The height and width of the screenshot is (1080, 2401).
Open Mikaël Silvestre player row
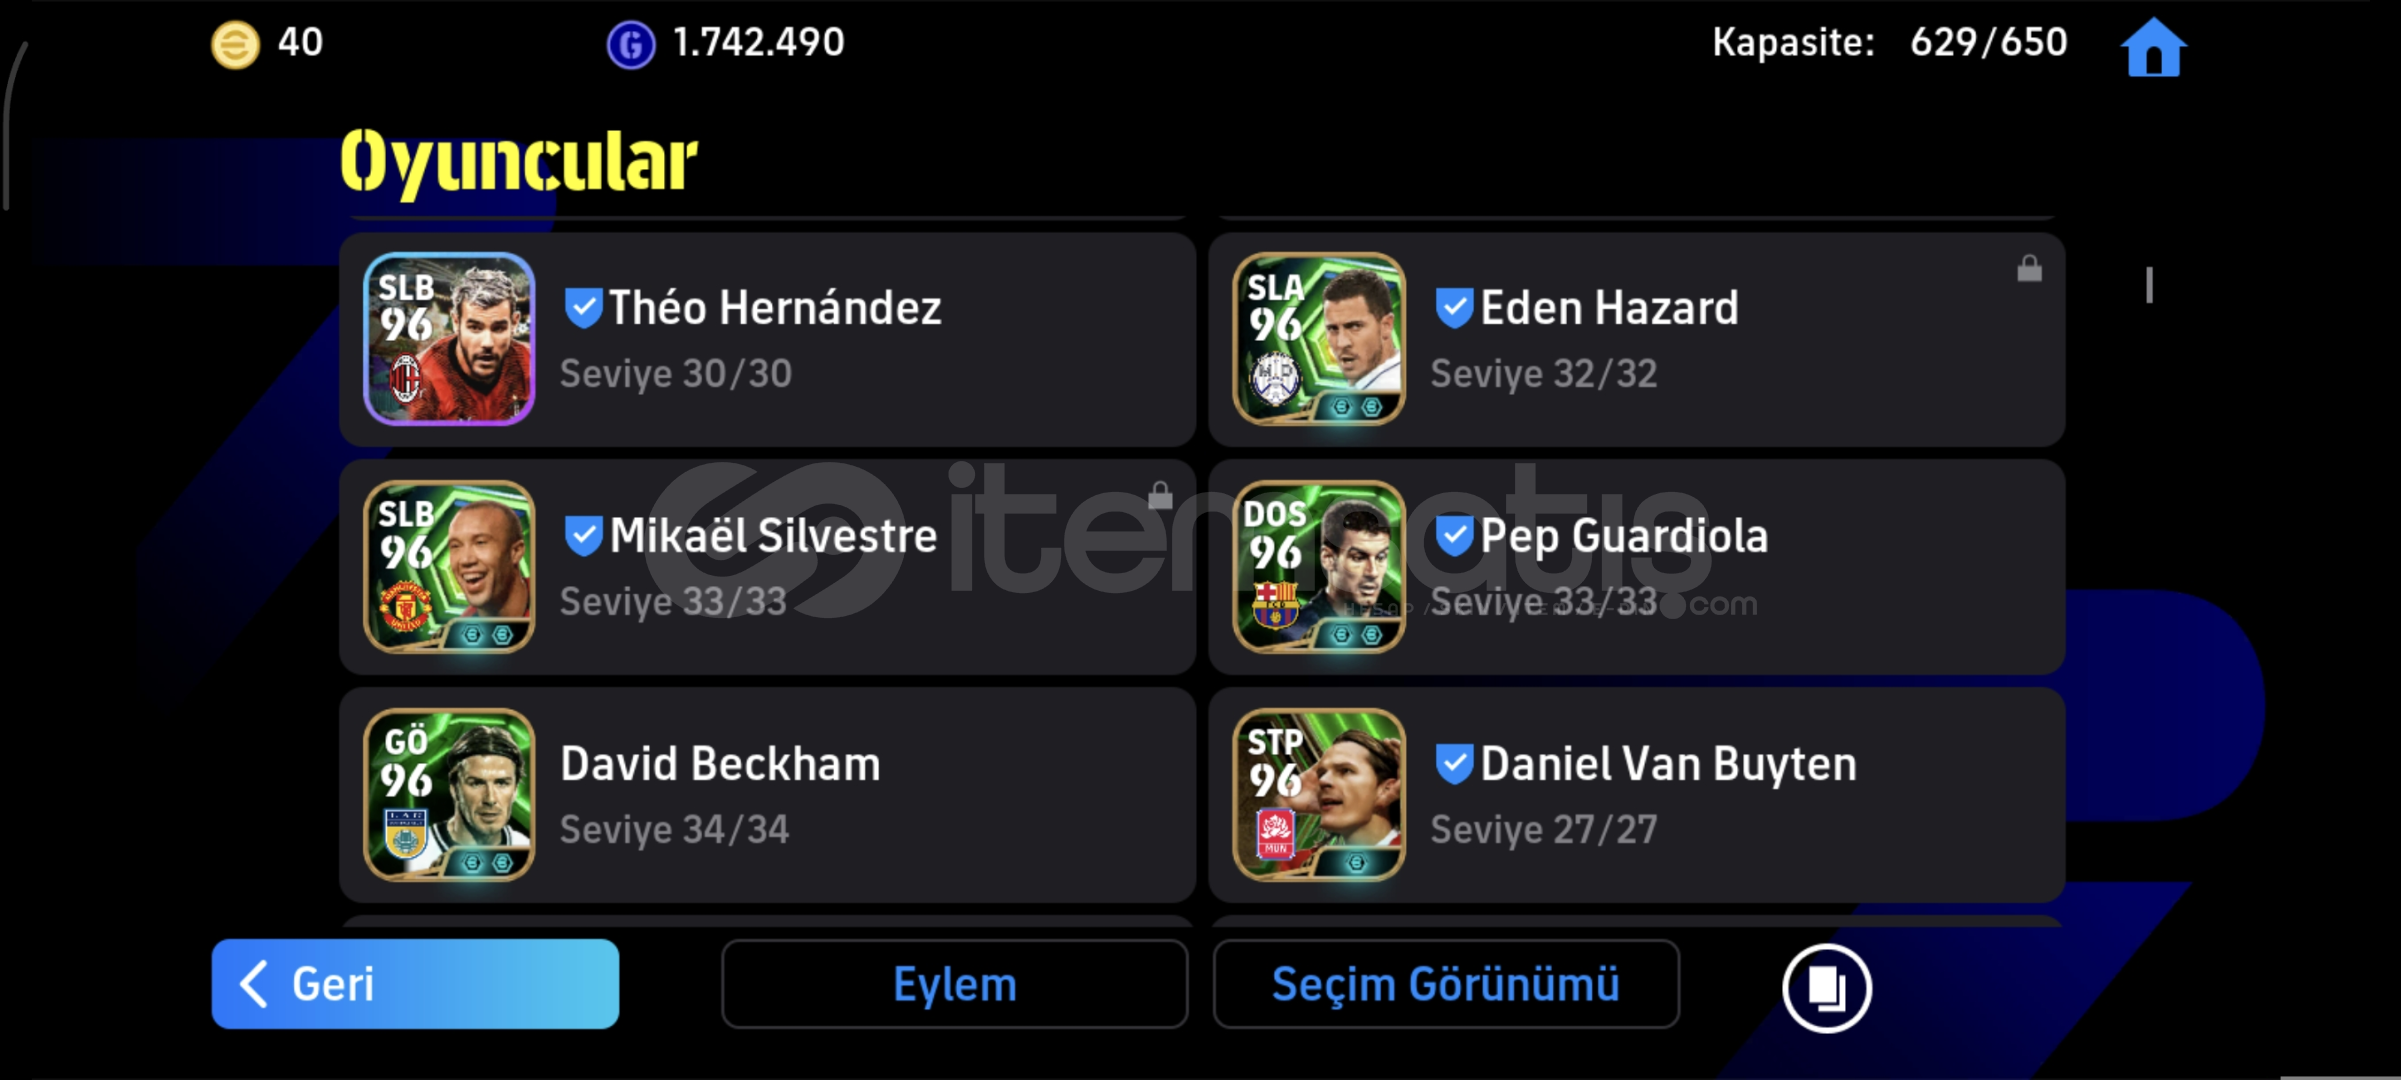click(767, 567)
